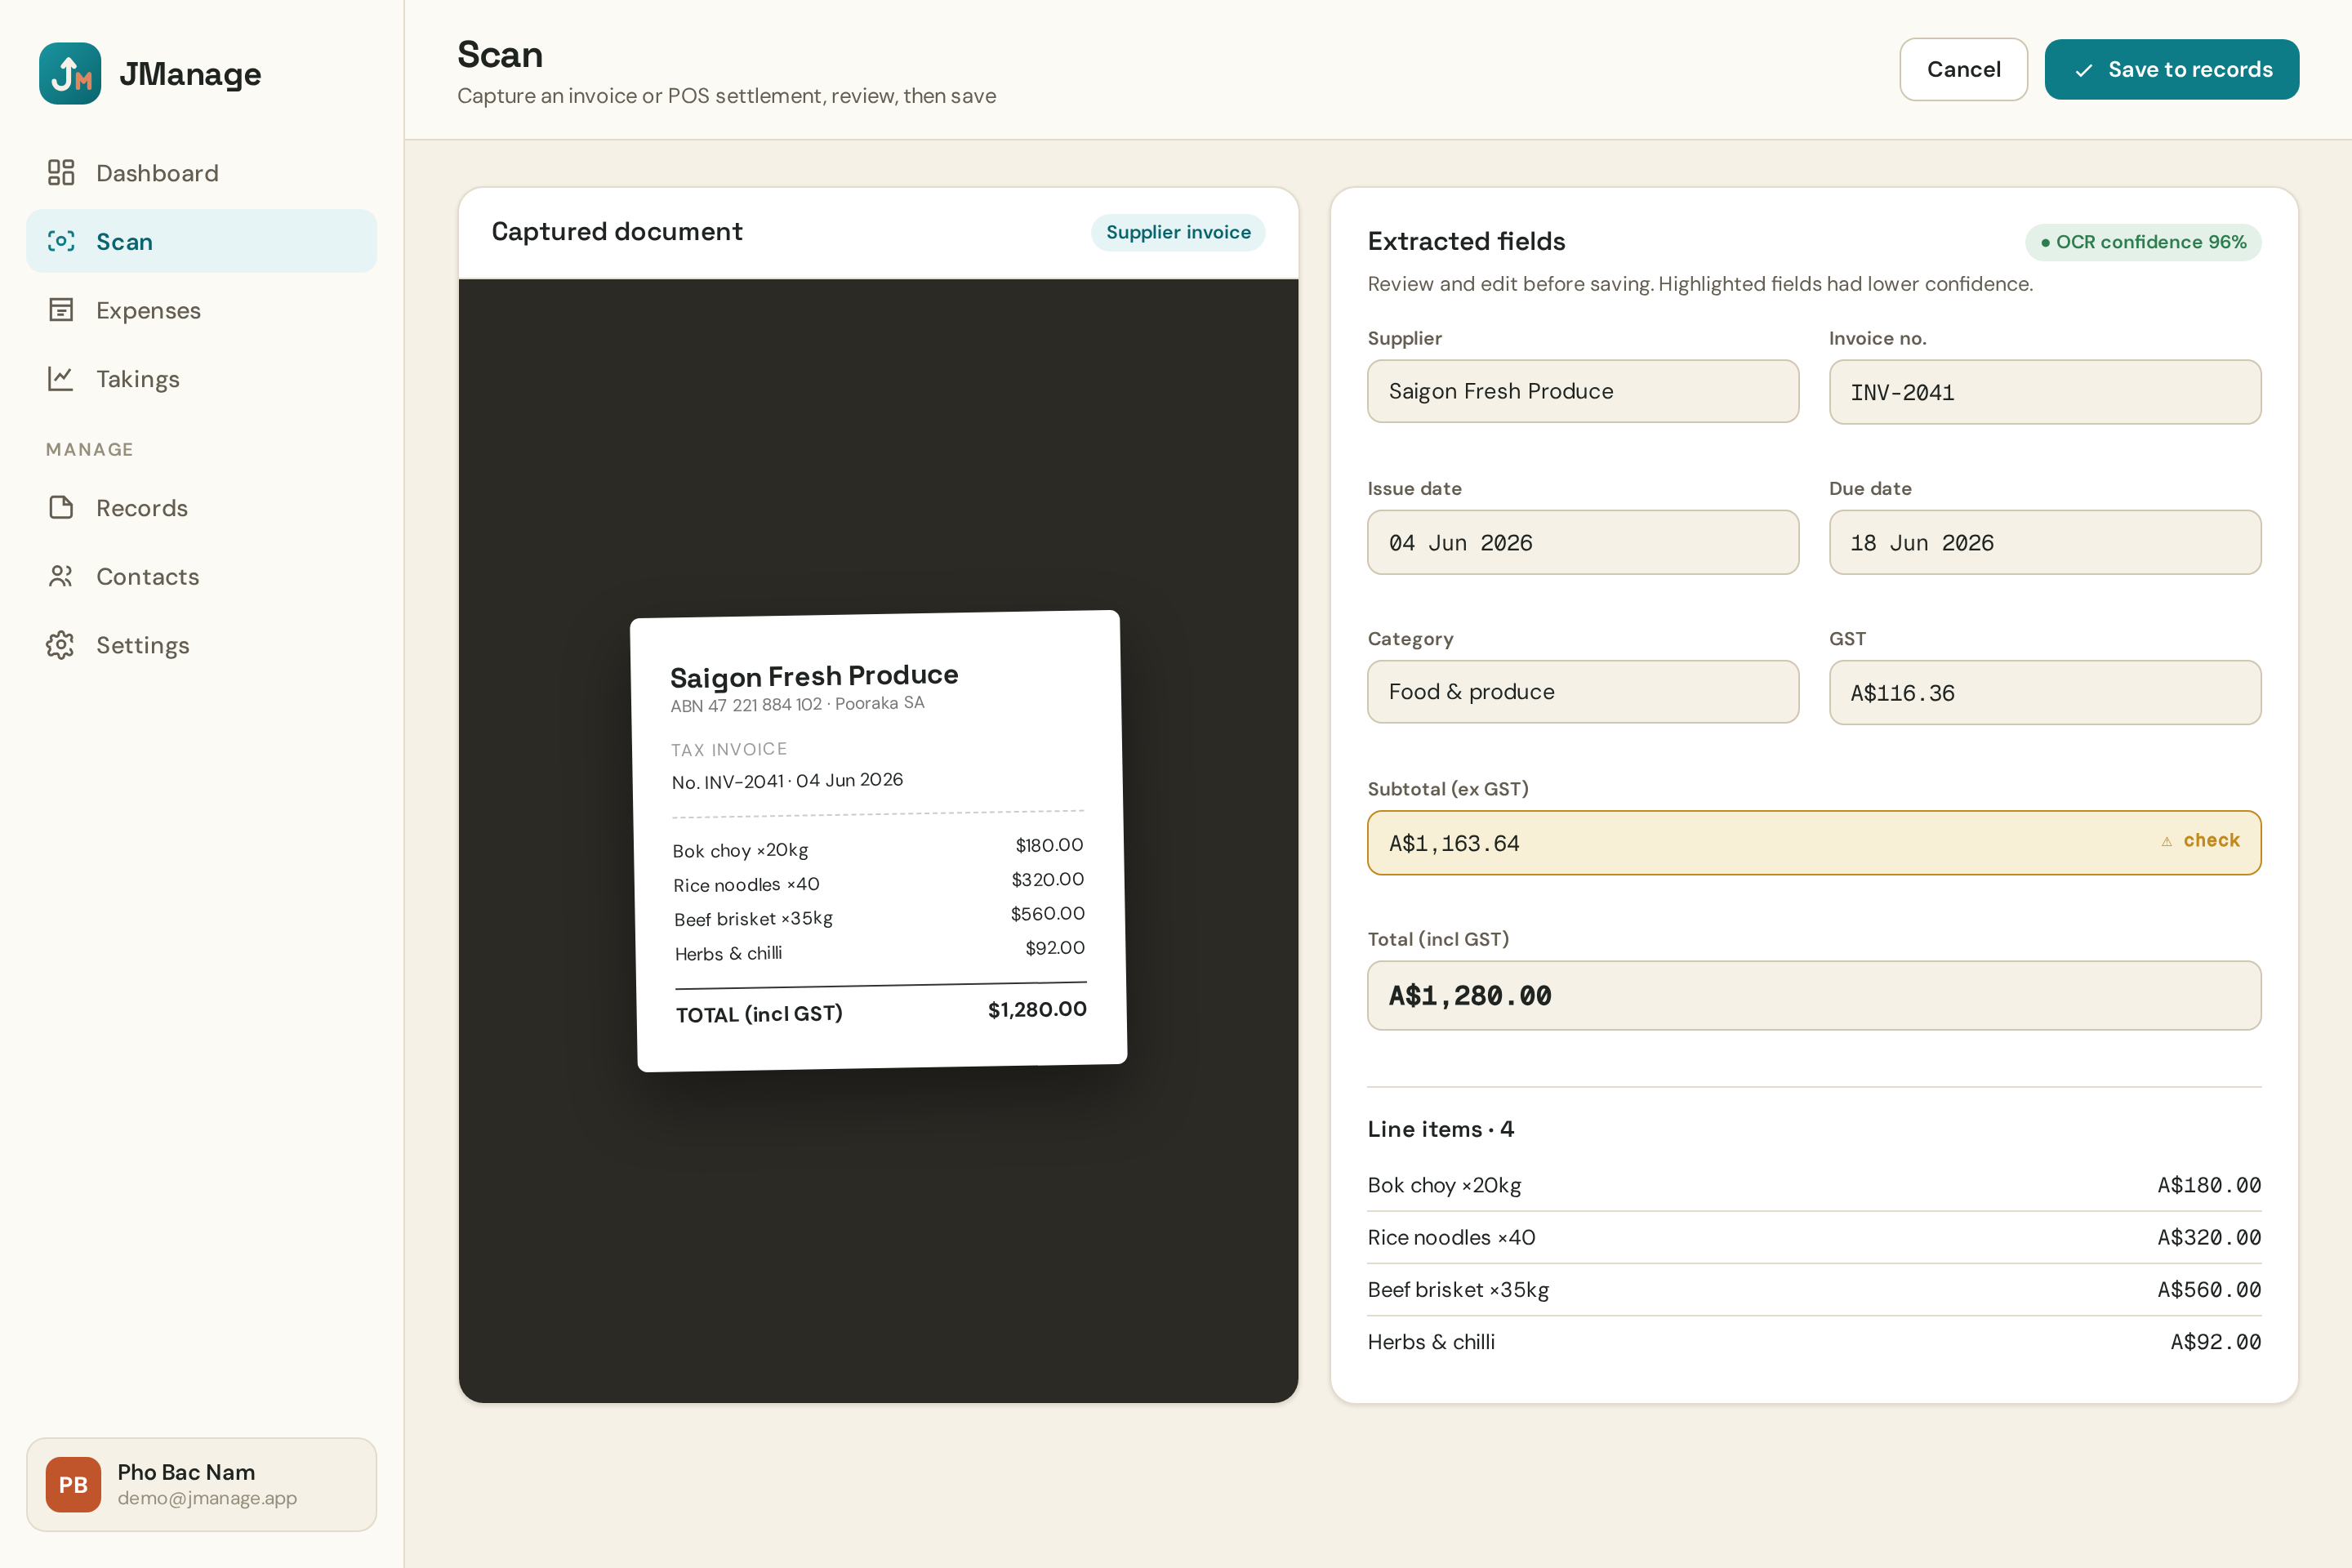The image size is (2352, 1568).
Task: Click receipt amount '$560.00'
Action: 1047,914
